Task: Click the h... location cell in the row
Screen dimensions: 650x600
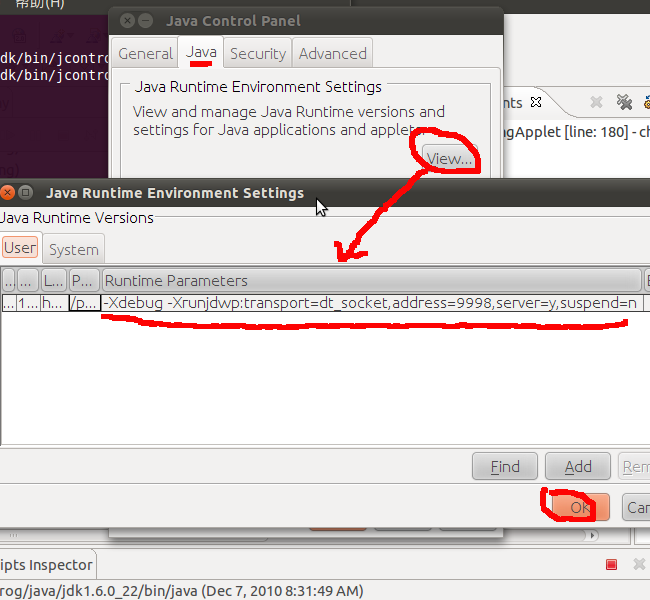Action: [54, 303]
